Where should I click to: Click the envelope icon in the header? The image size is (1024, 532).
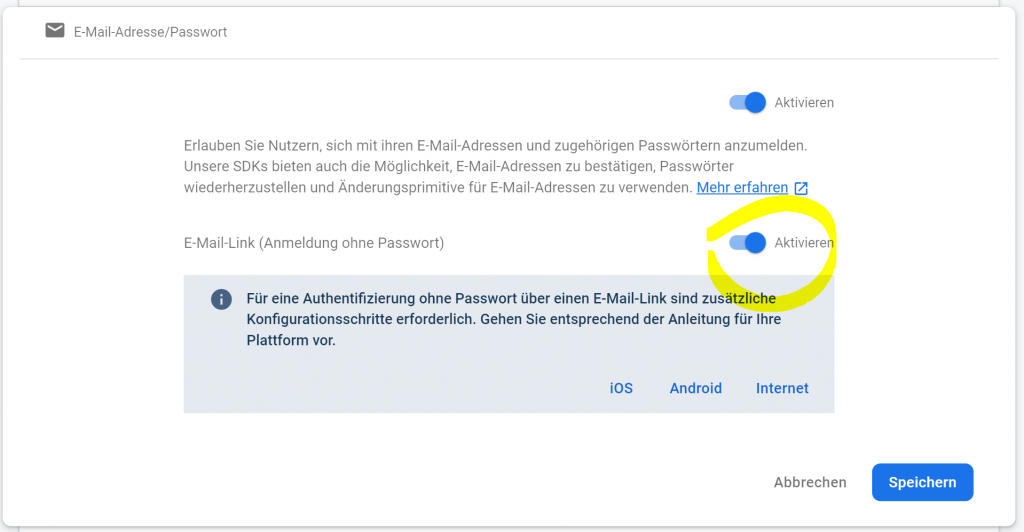pyautogui.click(x=55, y=31)
